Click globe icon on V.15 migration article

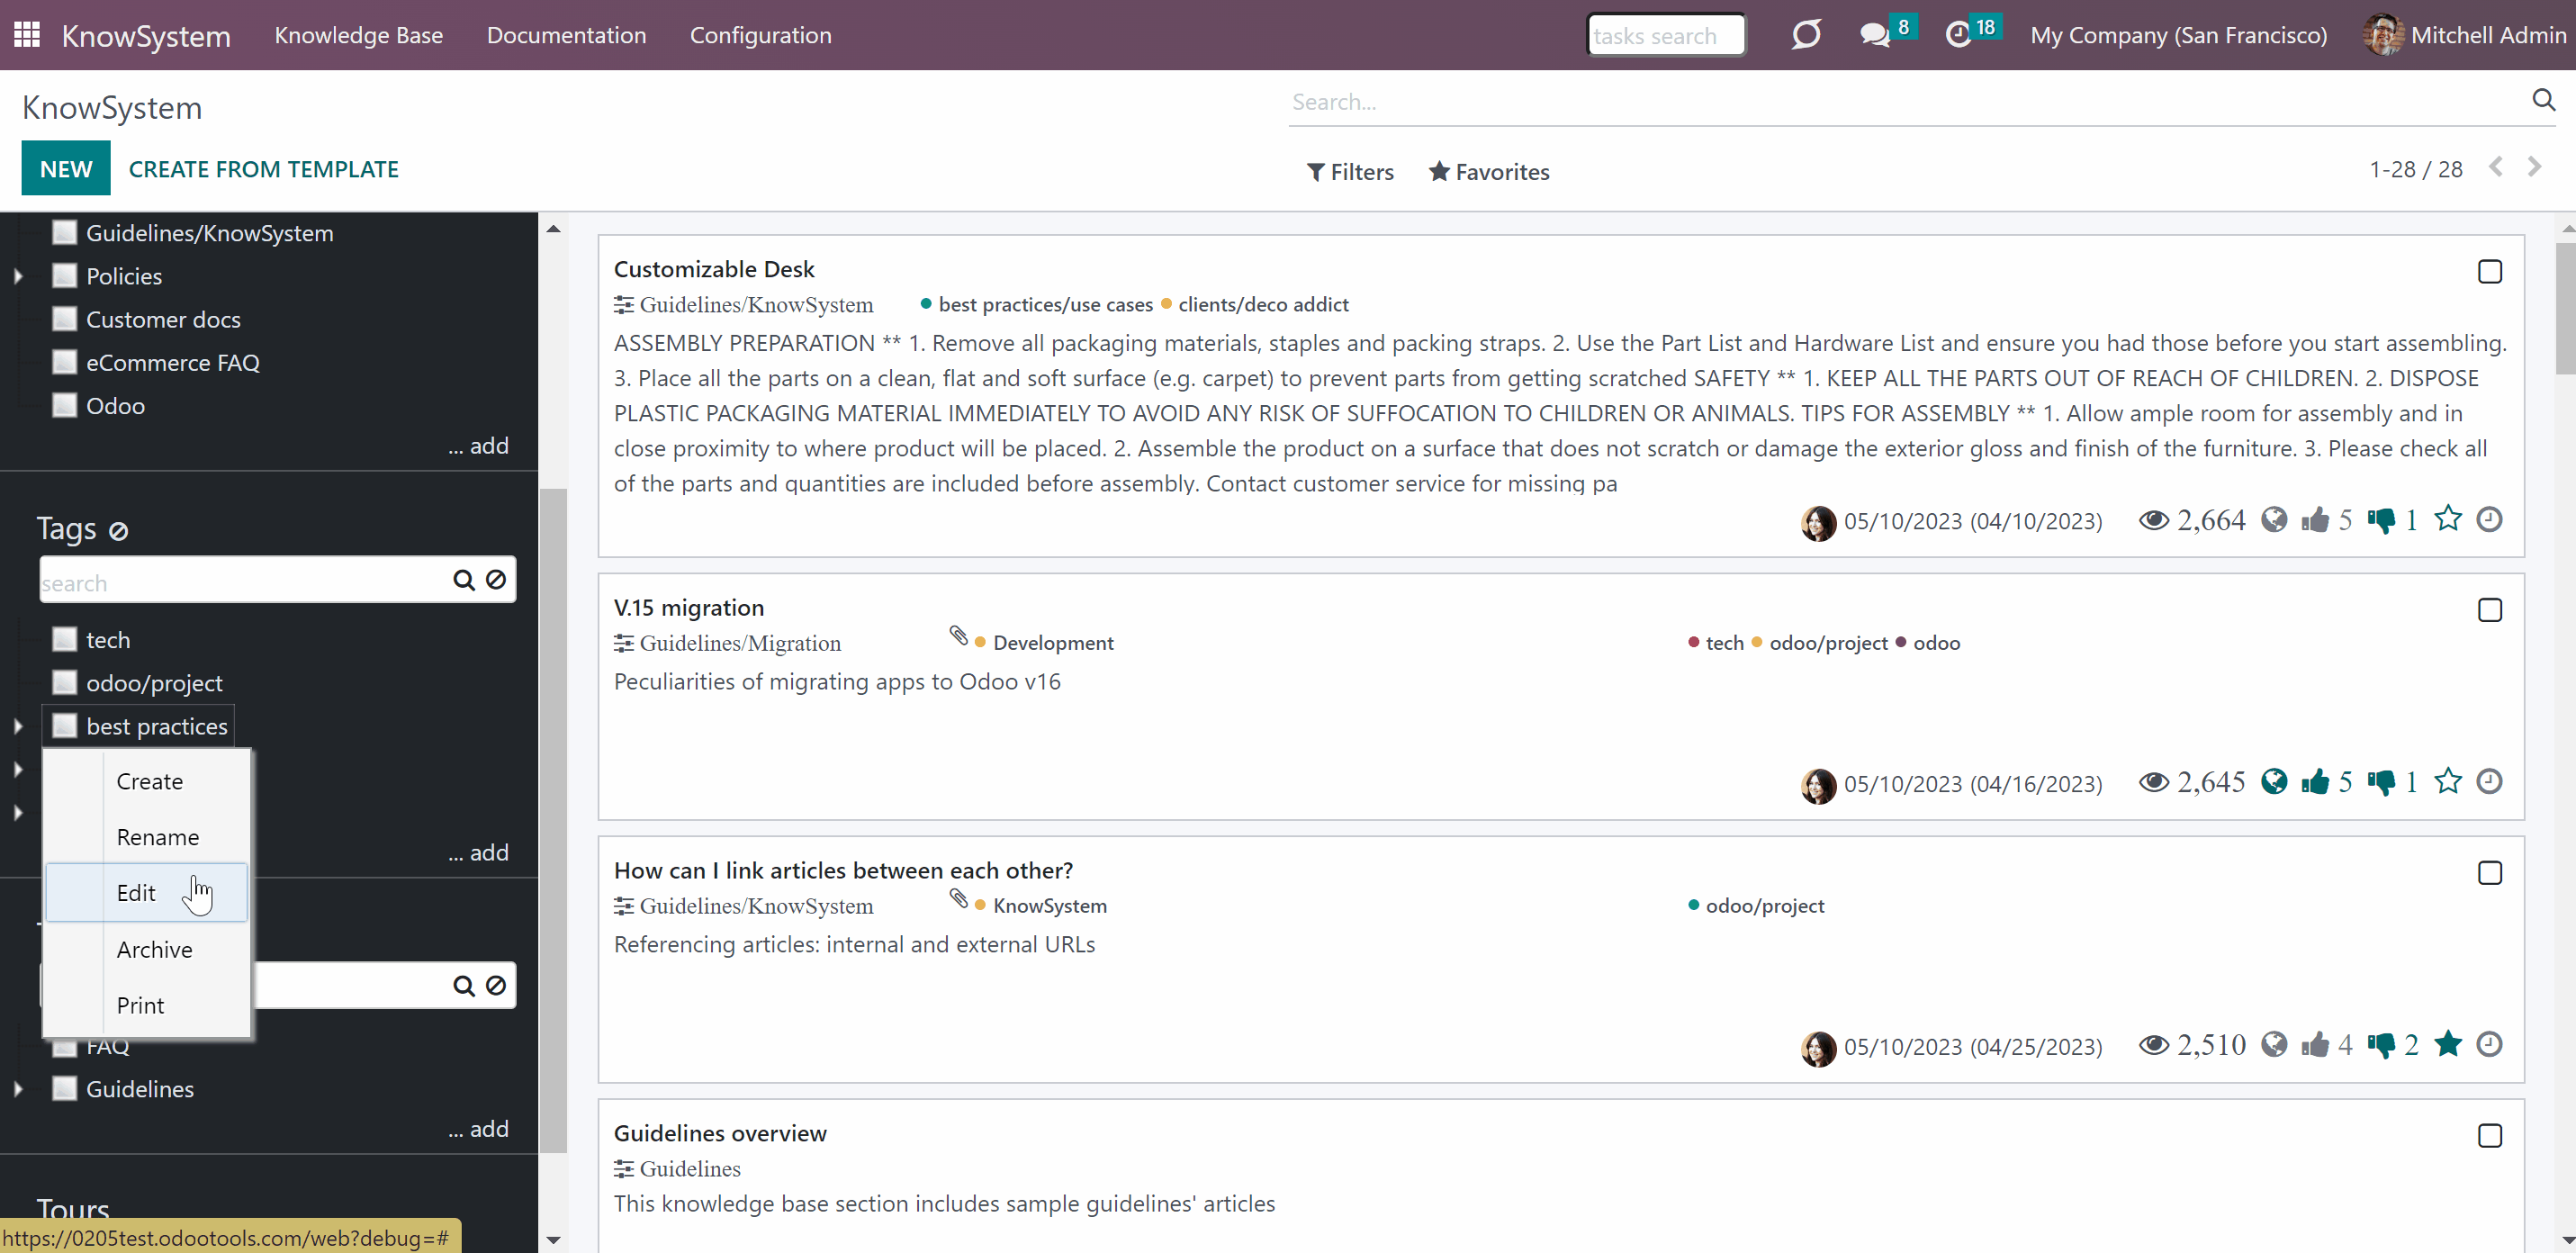click(2274, 782)
